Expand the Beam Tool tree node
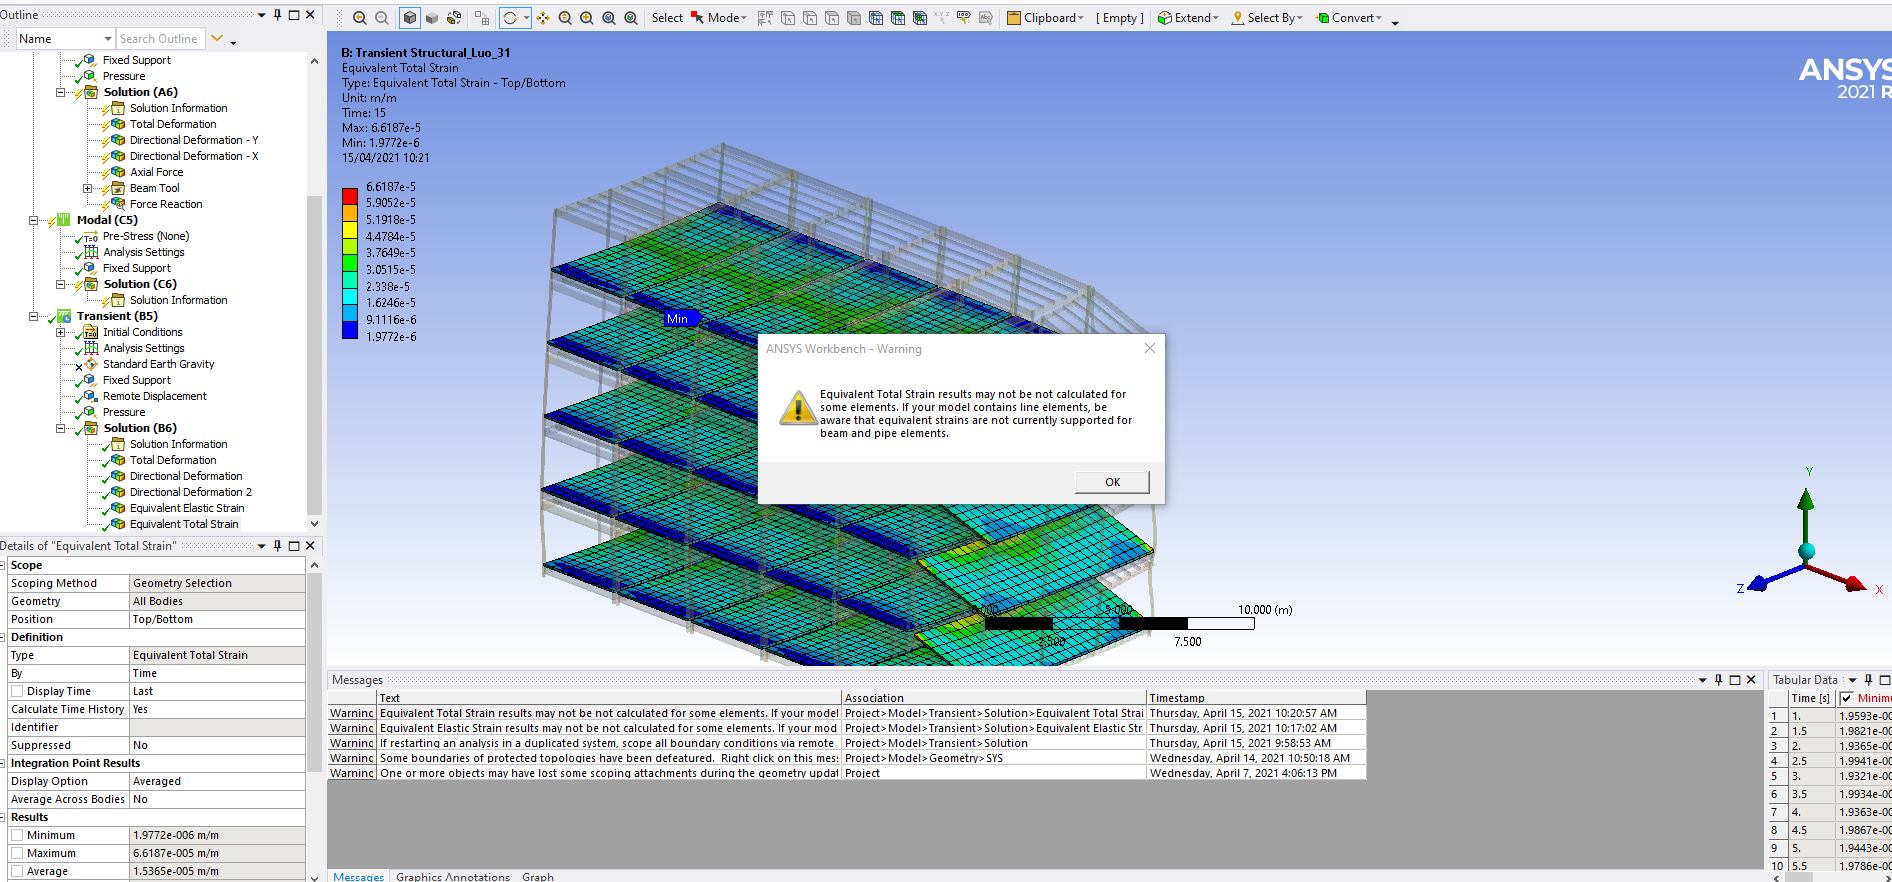Image resolution: width=1892 pixels, height=882 pixels. click(87, 188)
